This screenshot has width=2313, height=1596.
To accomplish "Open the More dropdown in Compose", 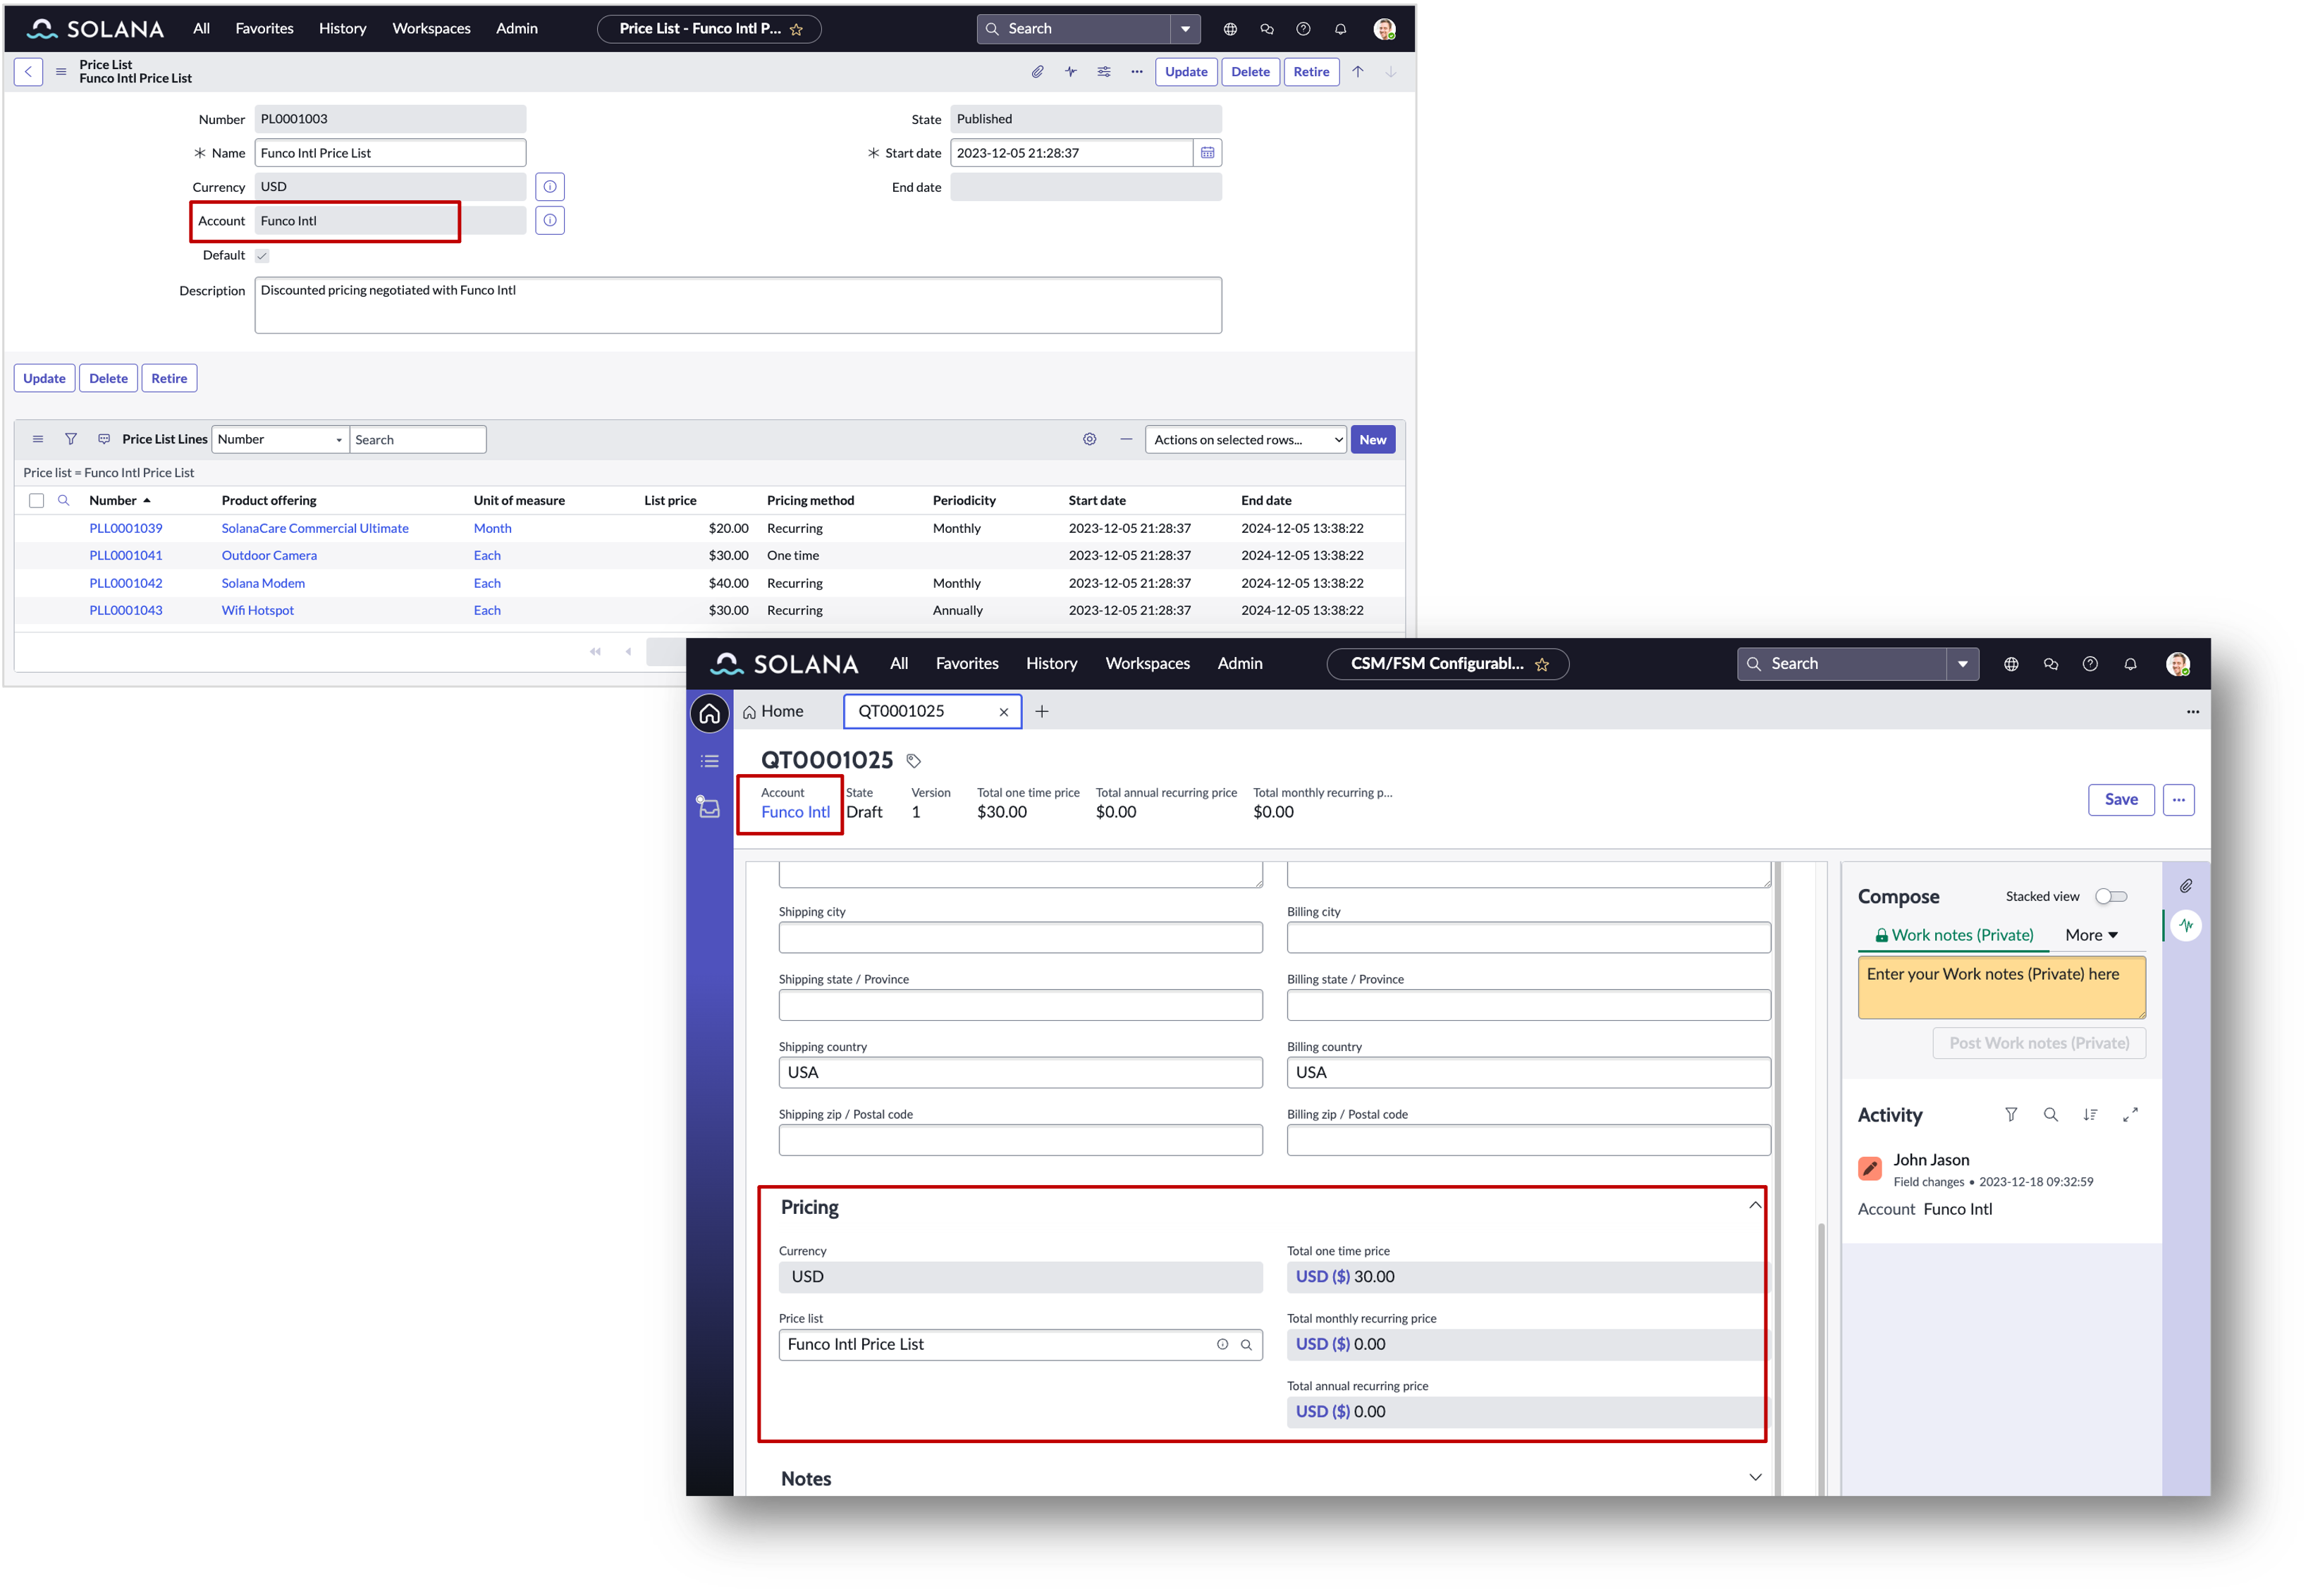I will pyautogui.click(x=2092, y=935).
